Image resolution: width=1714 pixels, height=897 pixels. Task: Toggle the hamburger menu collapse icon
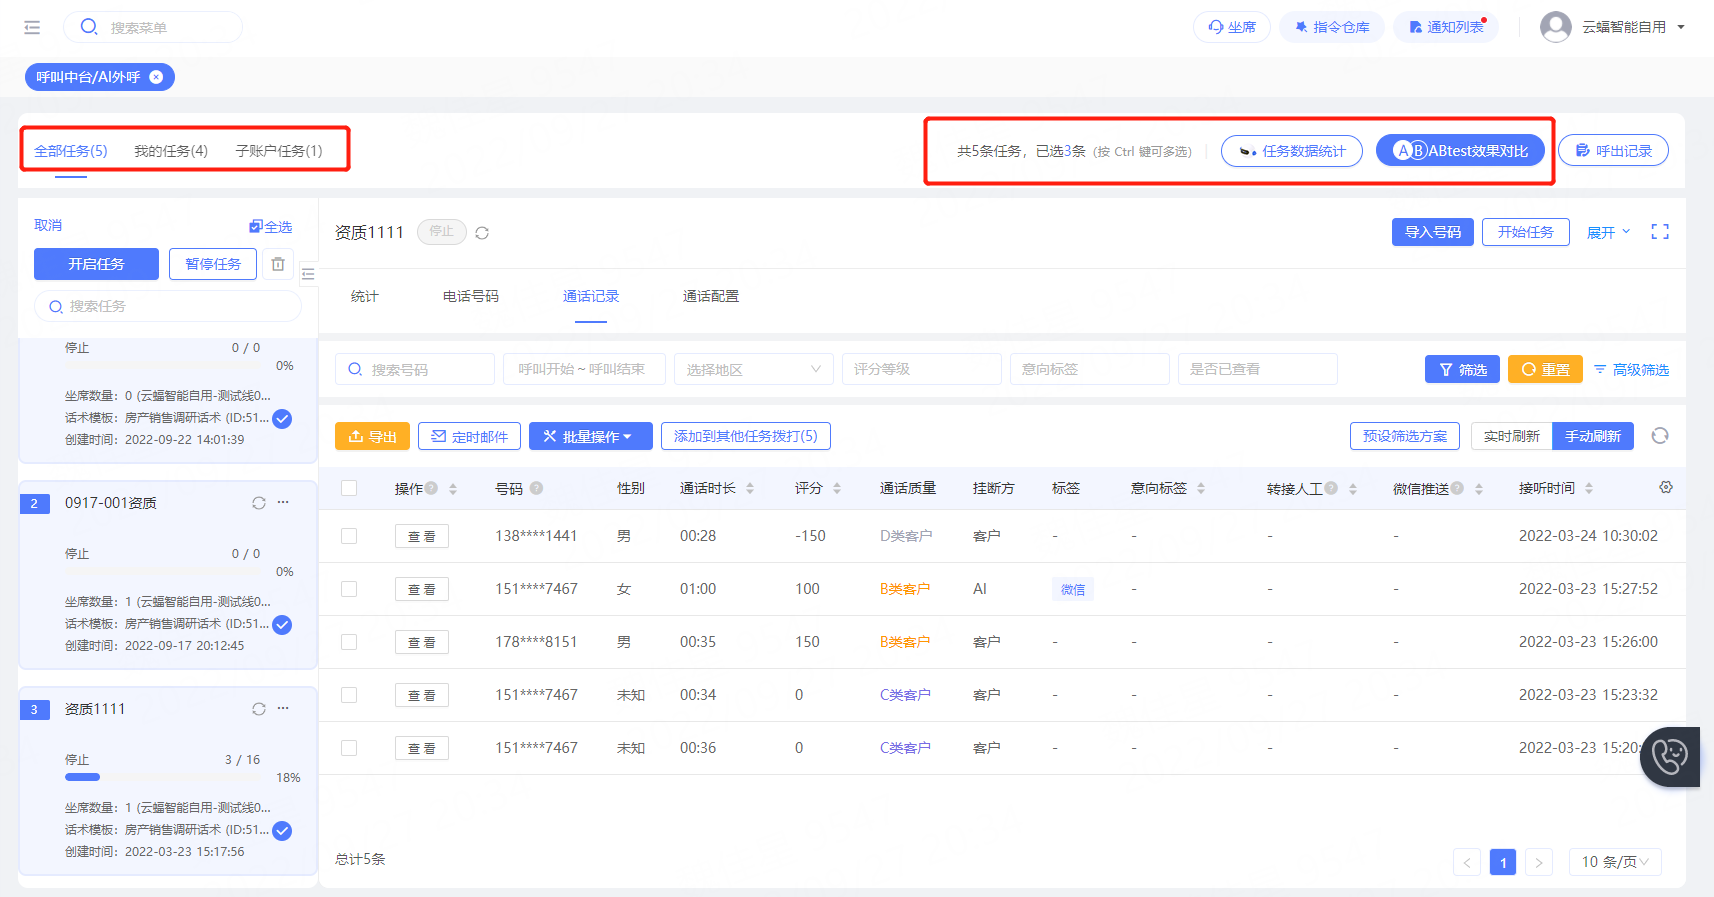32,27
